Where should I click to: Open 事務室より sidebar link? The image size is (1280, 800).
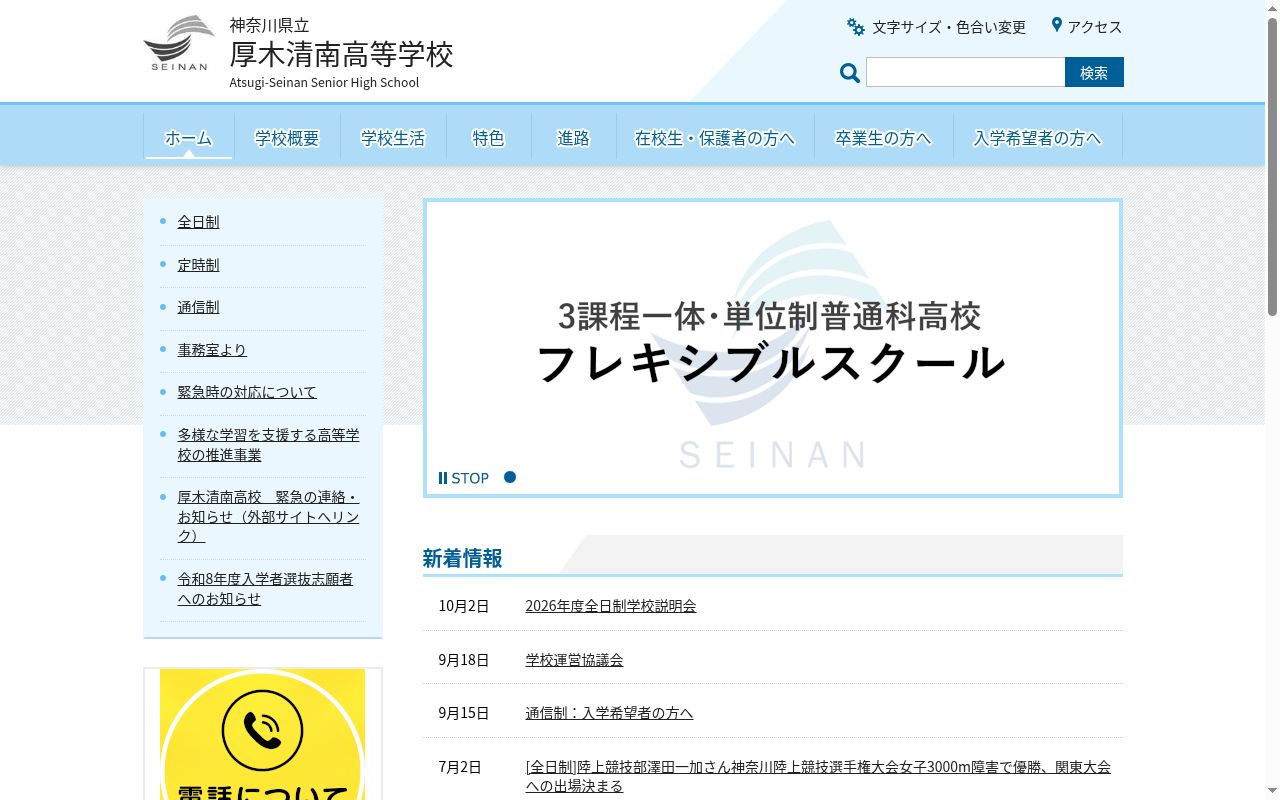(x=212, y=350)
